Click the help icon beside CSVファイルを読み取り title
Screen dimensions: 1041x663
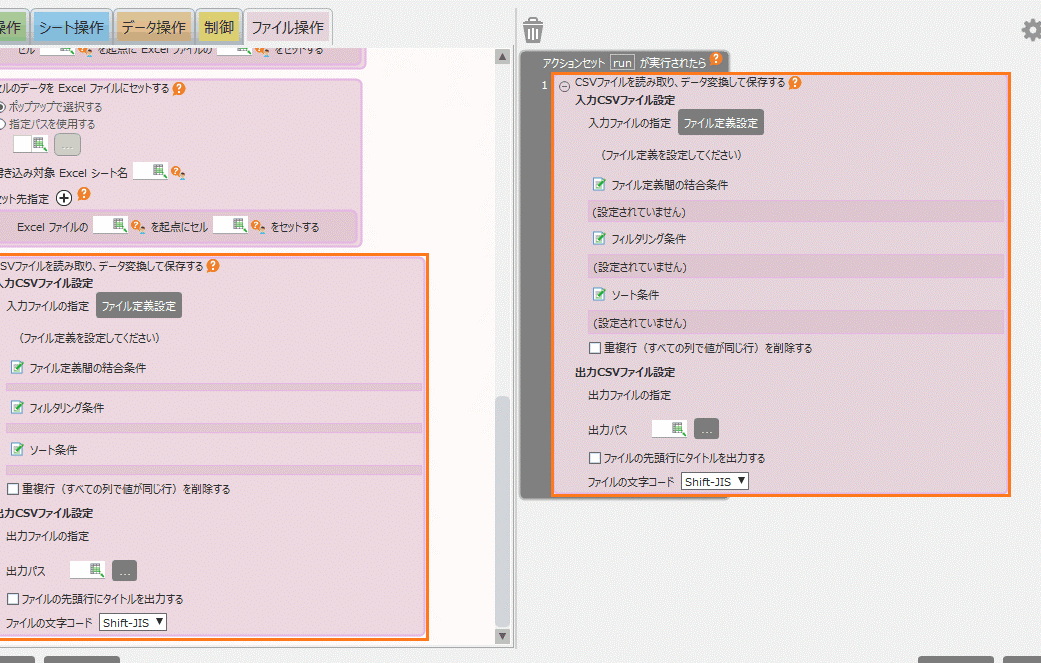click(795, 84)
